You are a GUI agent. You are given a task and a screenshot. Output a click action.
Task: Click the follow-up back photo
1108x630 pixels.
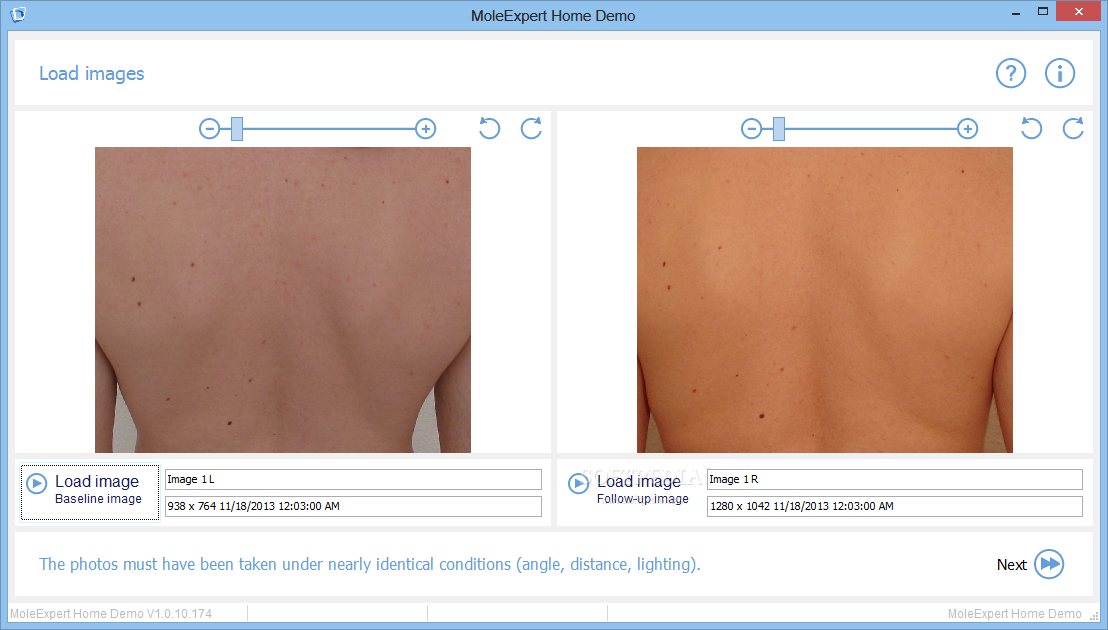825,299
